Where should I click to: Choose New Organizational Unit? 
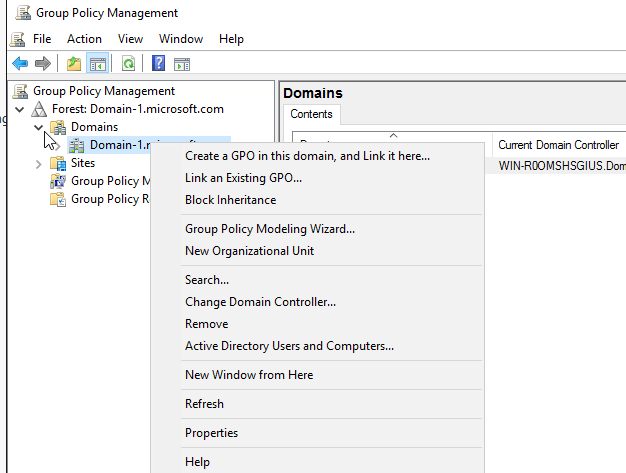point(318,251)
